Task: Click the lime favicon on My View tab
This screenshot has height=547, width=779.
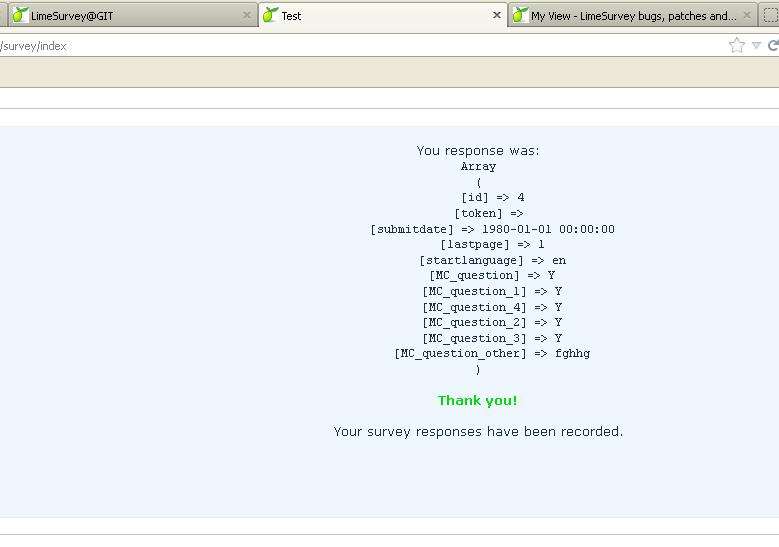Action: coord(520,15)
